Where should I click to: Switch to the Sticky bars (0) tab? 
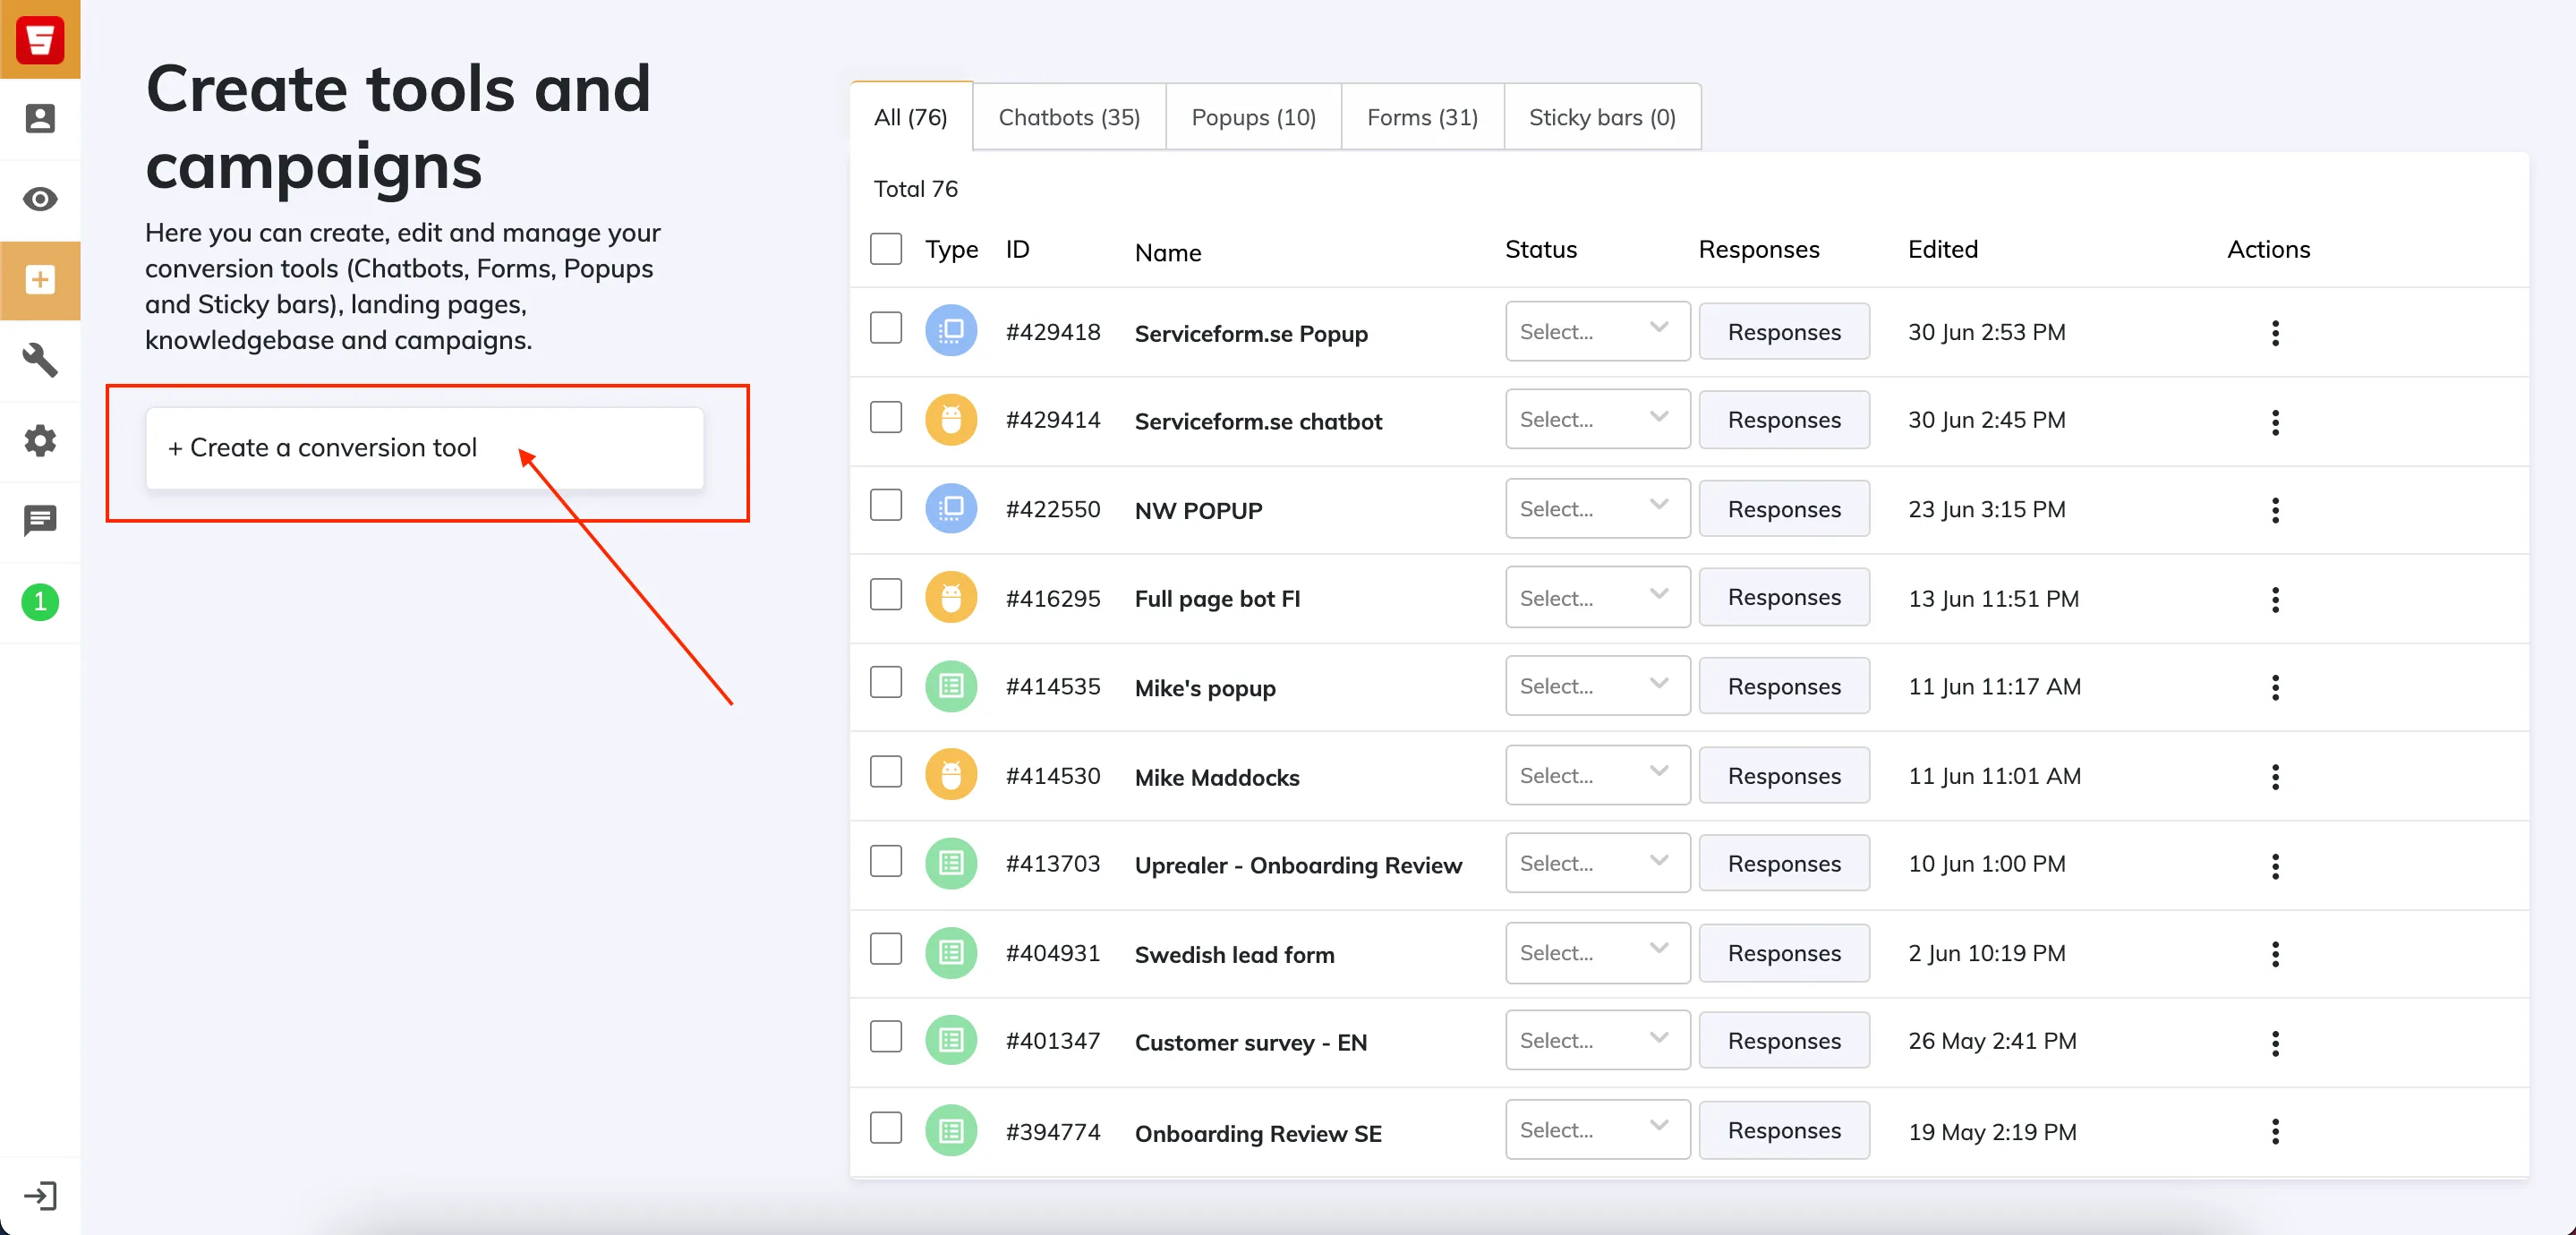1602,117
